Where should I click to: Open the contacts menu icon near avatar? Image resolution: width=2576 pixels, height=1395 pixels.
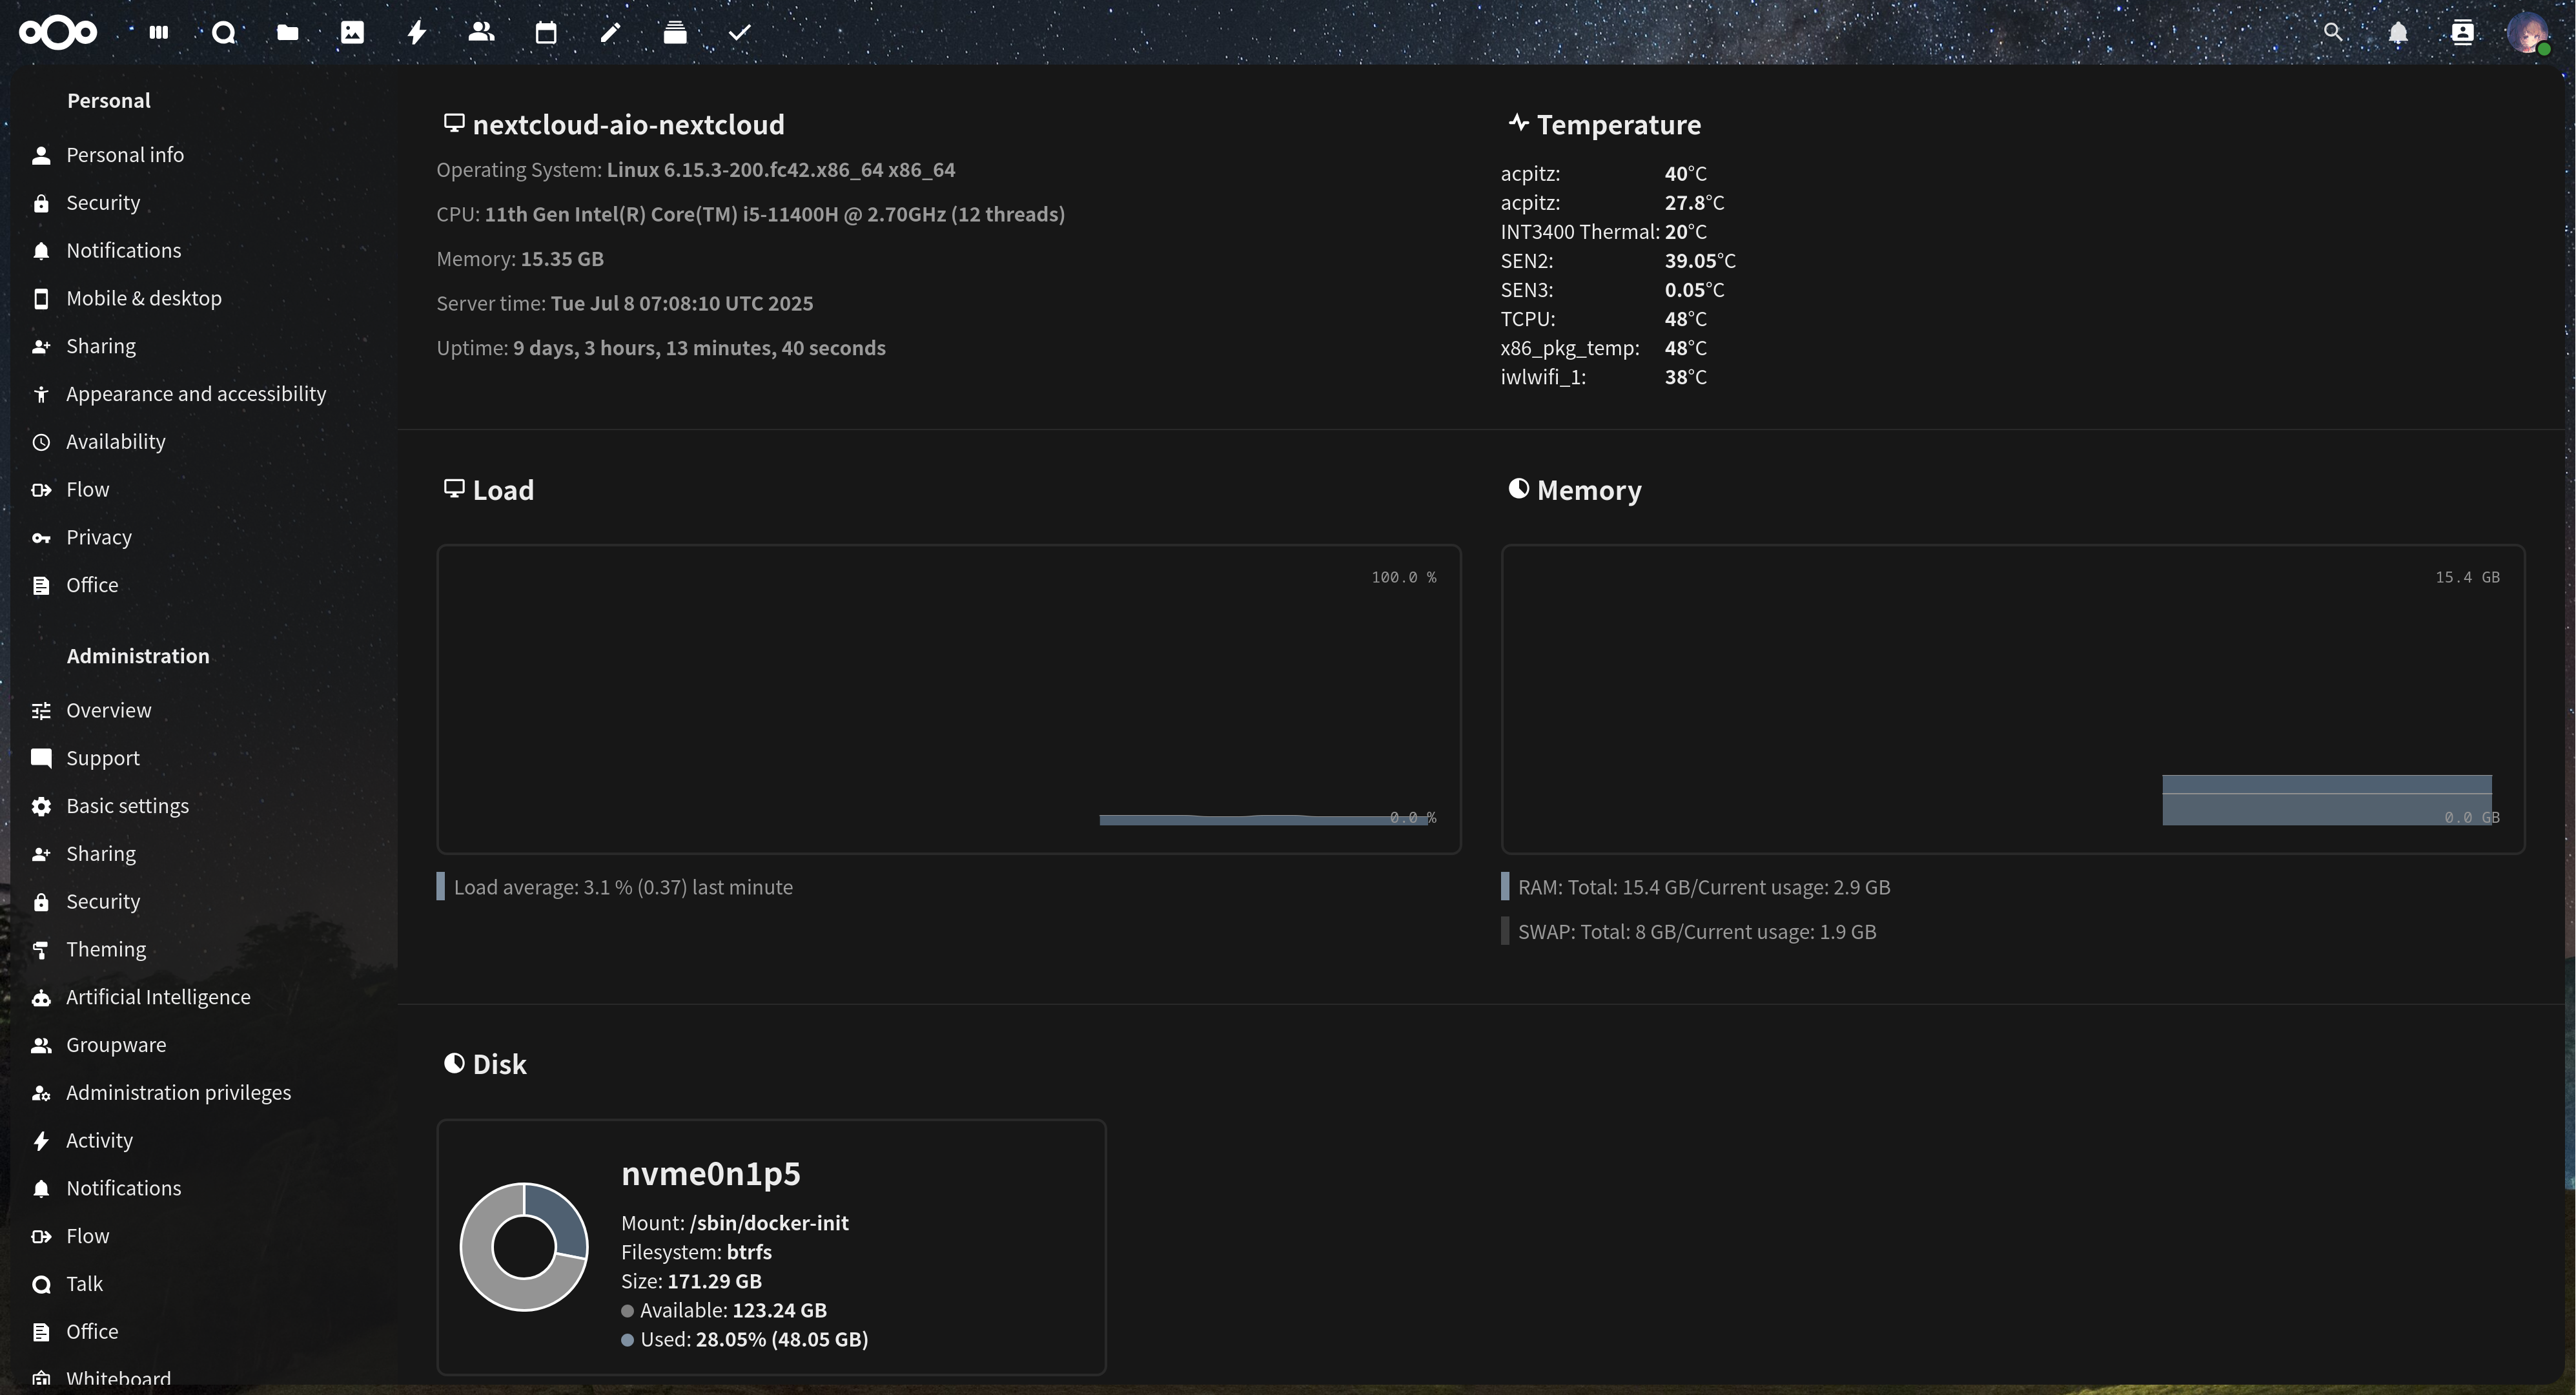tap(2462, 33)
